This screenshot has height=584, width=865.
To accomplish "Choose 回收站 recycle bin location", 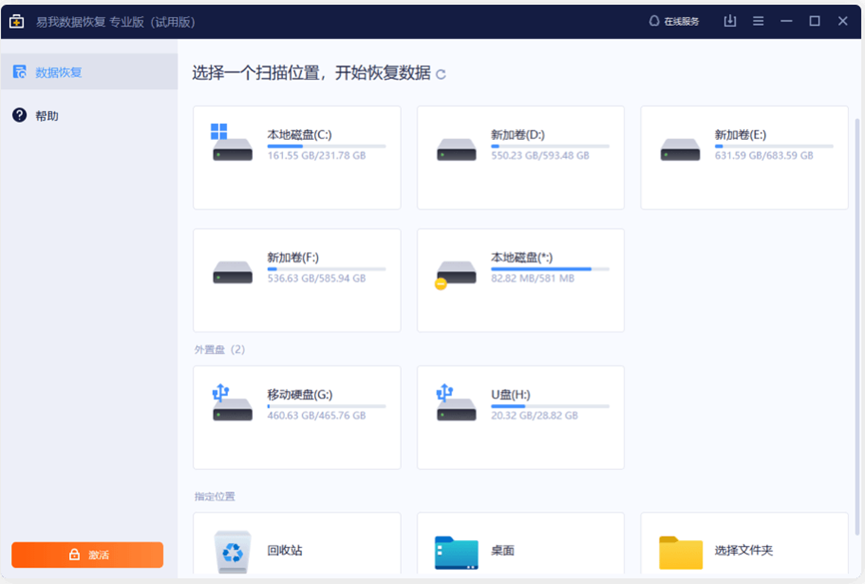I will tap(296, 549).
